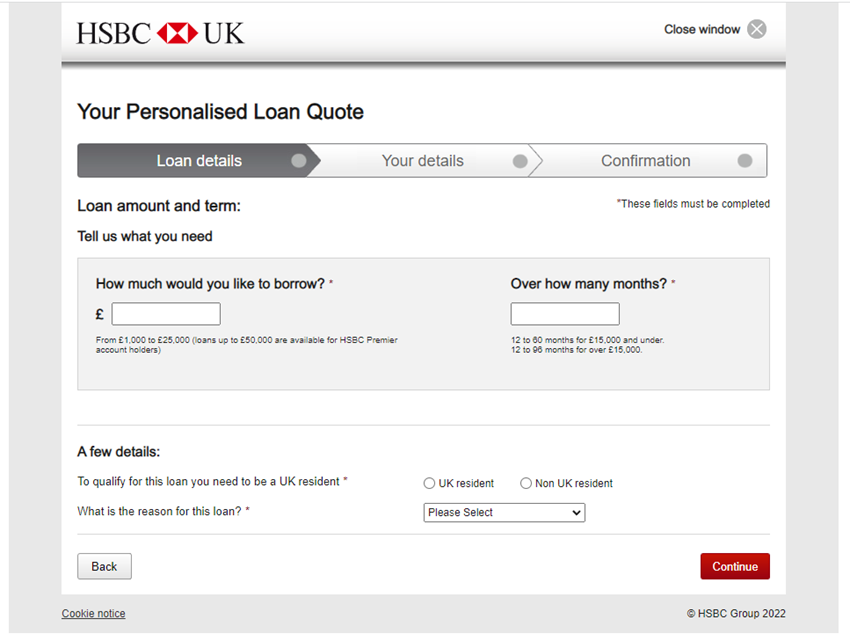The width and height of the screenshot is (850, 641).
Task: Select the Non UK resident radio button
Action: 526,483
